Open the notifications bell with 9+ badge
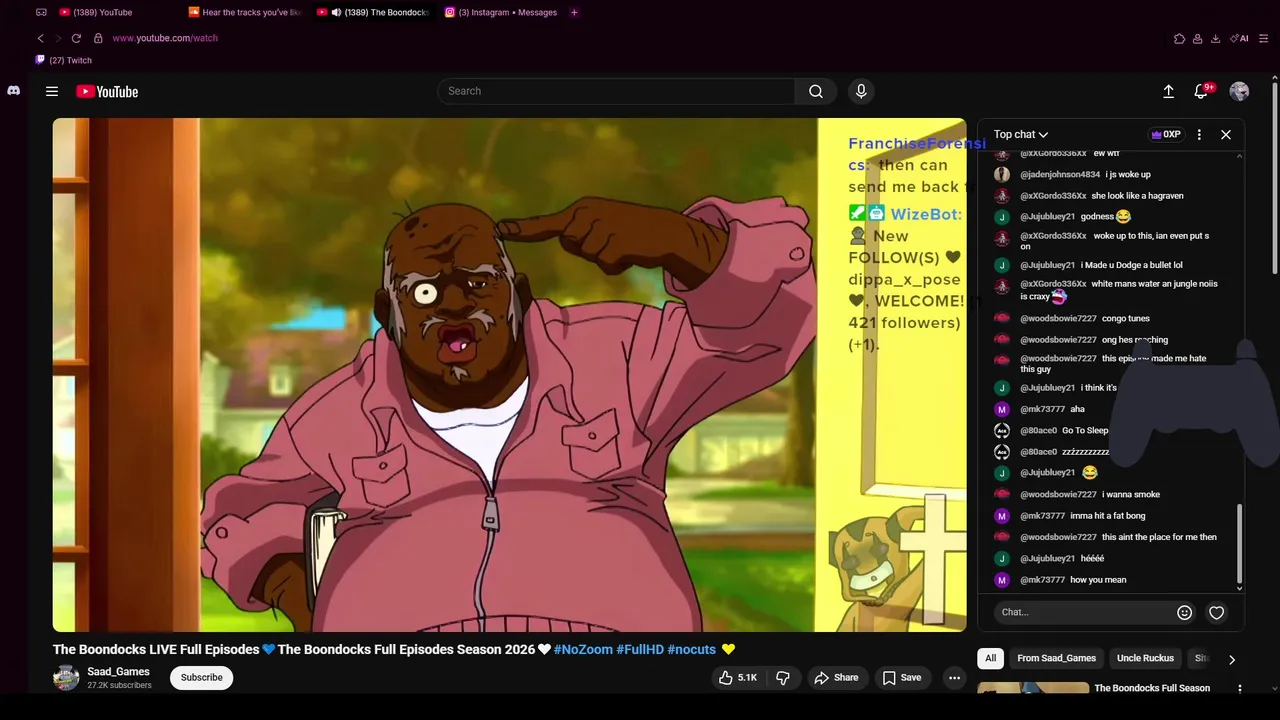This screenshot has width=1280, height=720. tap(1202, 91)
